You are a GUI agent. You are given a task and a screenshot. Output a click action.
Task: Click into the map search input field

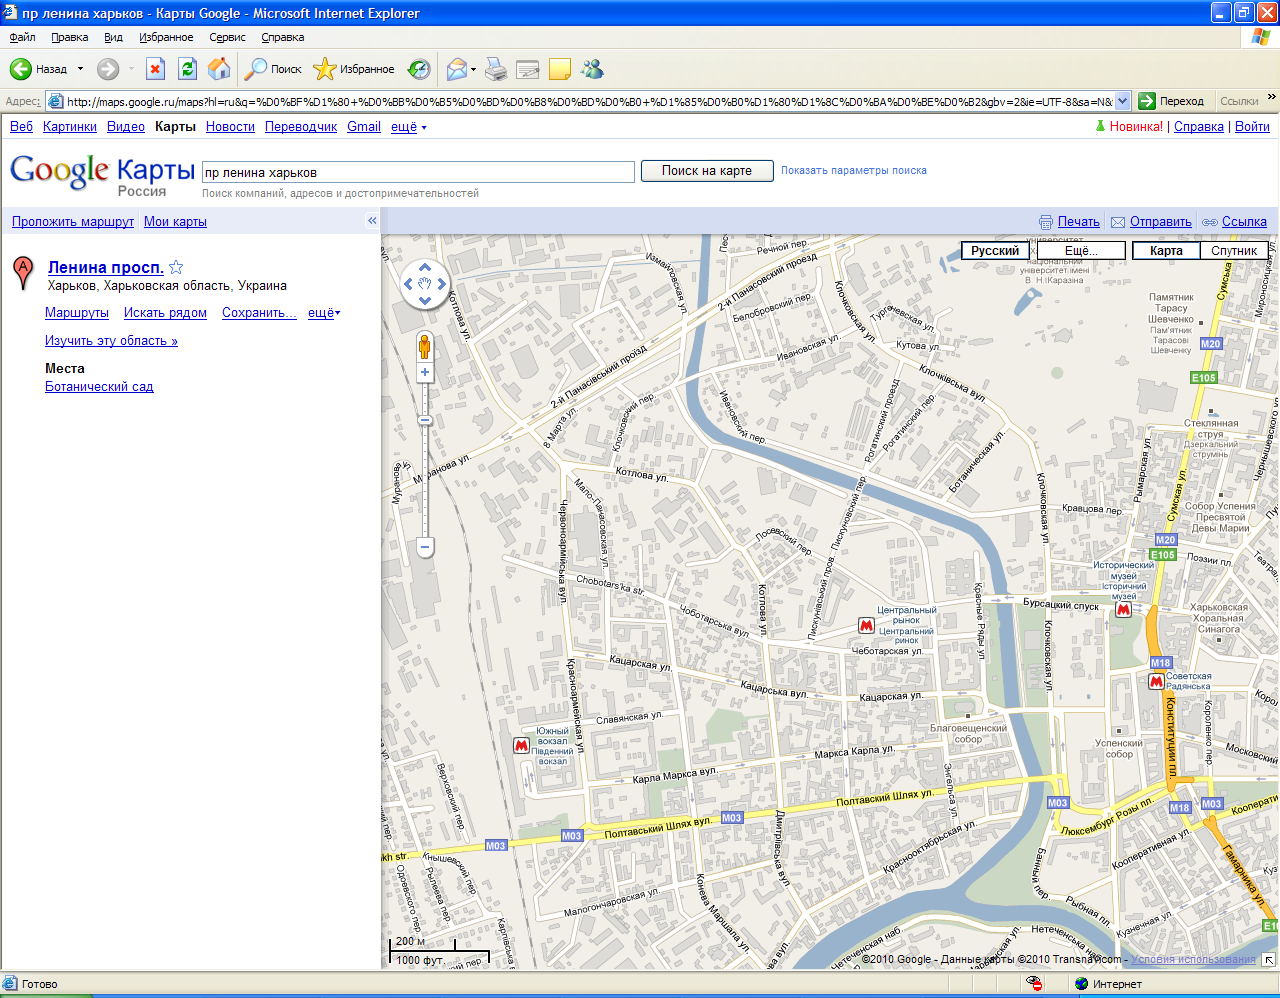pos(418,172)
